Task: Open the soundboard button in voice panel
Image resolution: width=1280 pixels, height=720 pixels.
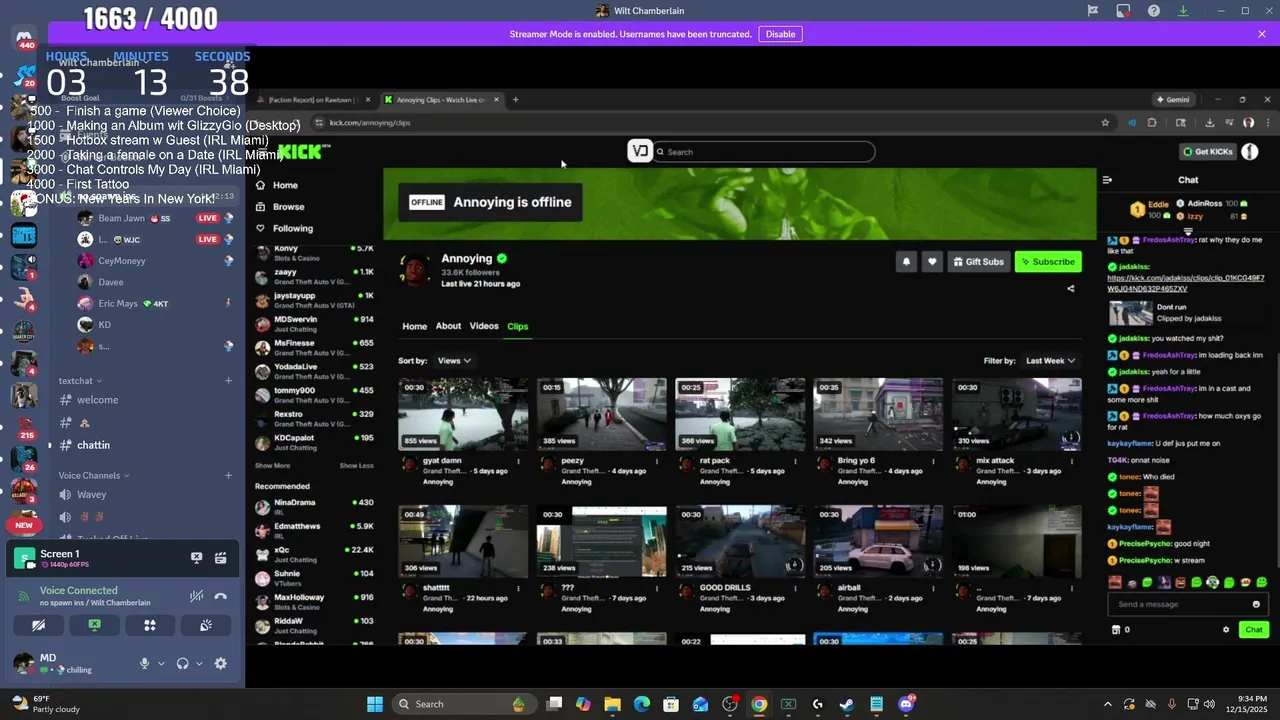Action: tap(206, 625)
